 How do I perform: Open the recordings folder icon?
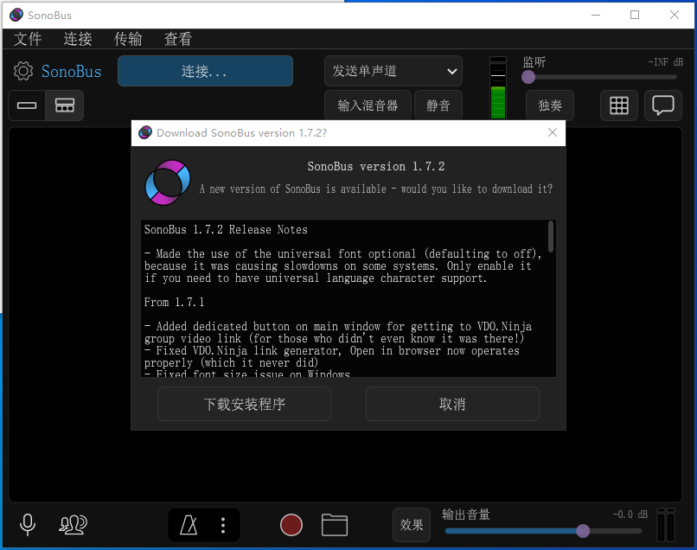click(x=334, y=525)
